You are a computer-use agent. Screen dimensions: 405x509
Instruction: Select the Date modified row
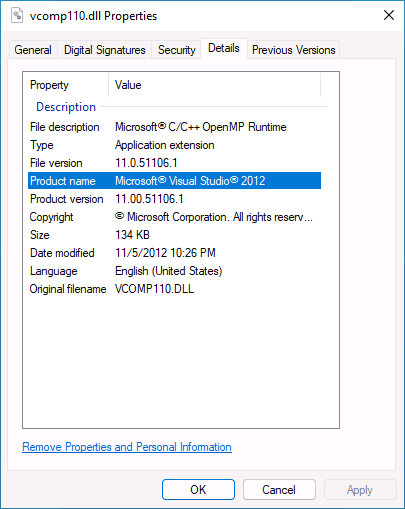coord(174,253)
